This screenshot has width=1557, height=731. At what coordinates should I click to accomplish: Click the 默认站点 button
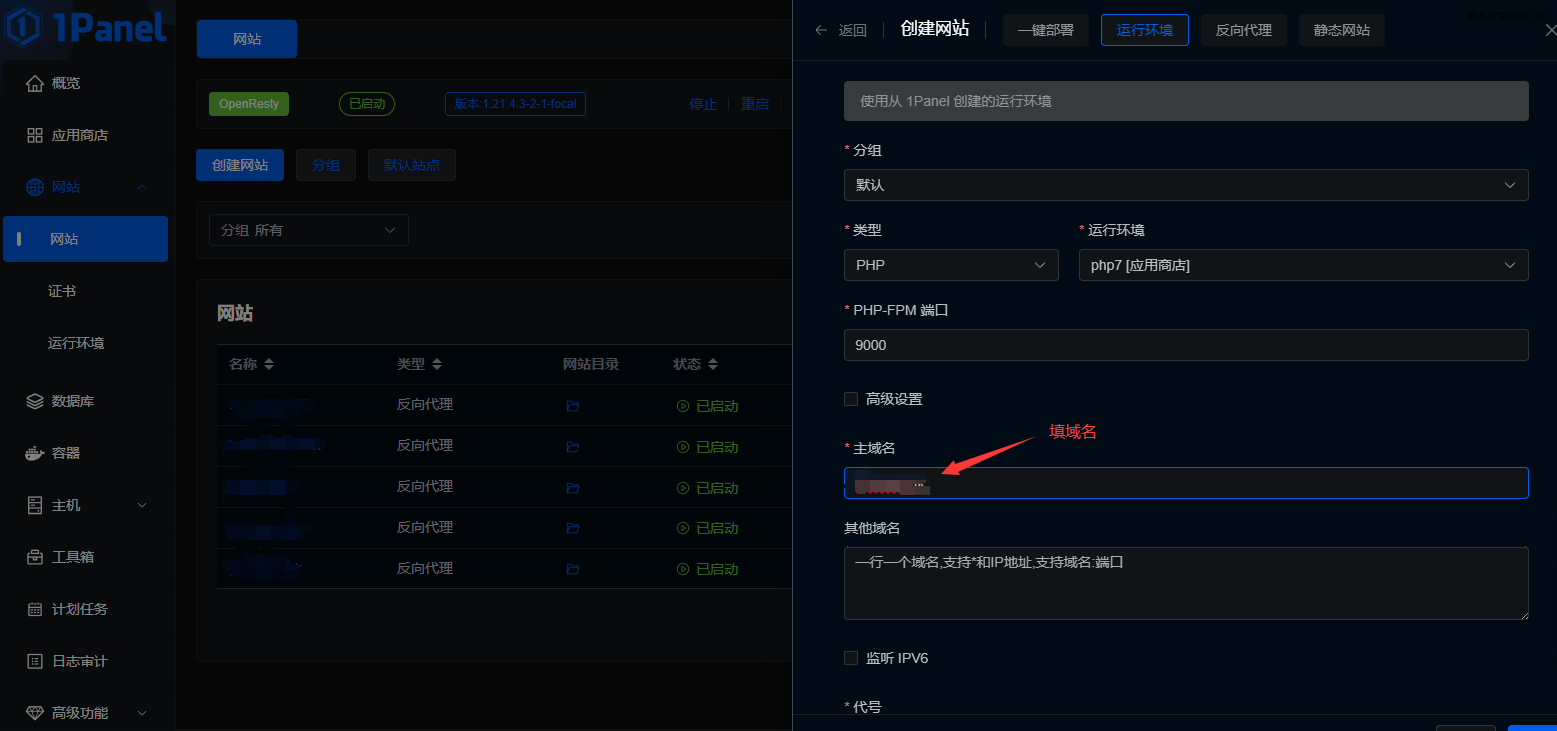click(412, 165)
